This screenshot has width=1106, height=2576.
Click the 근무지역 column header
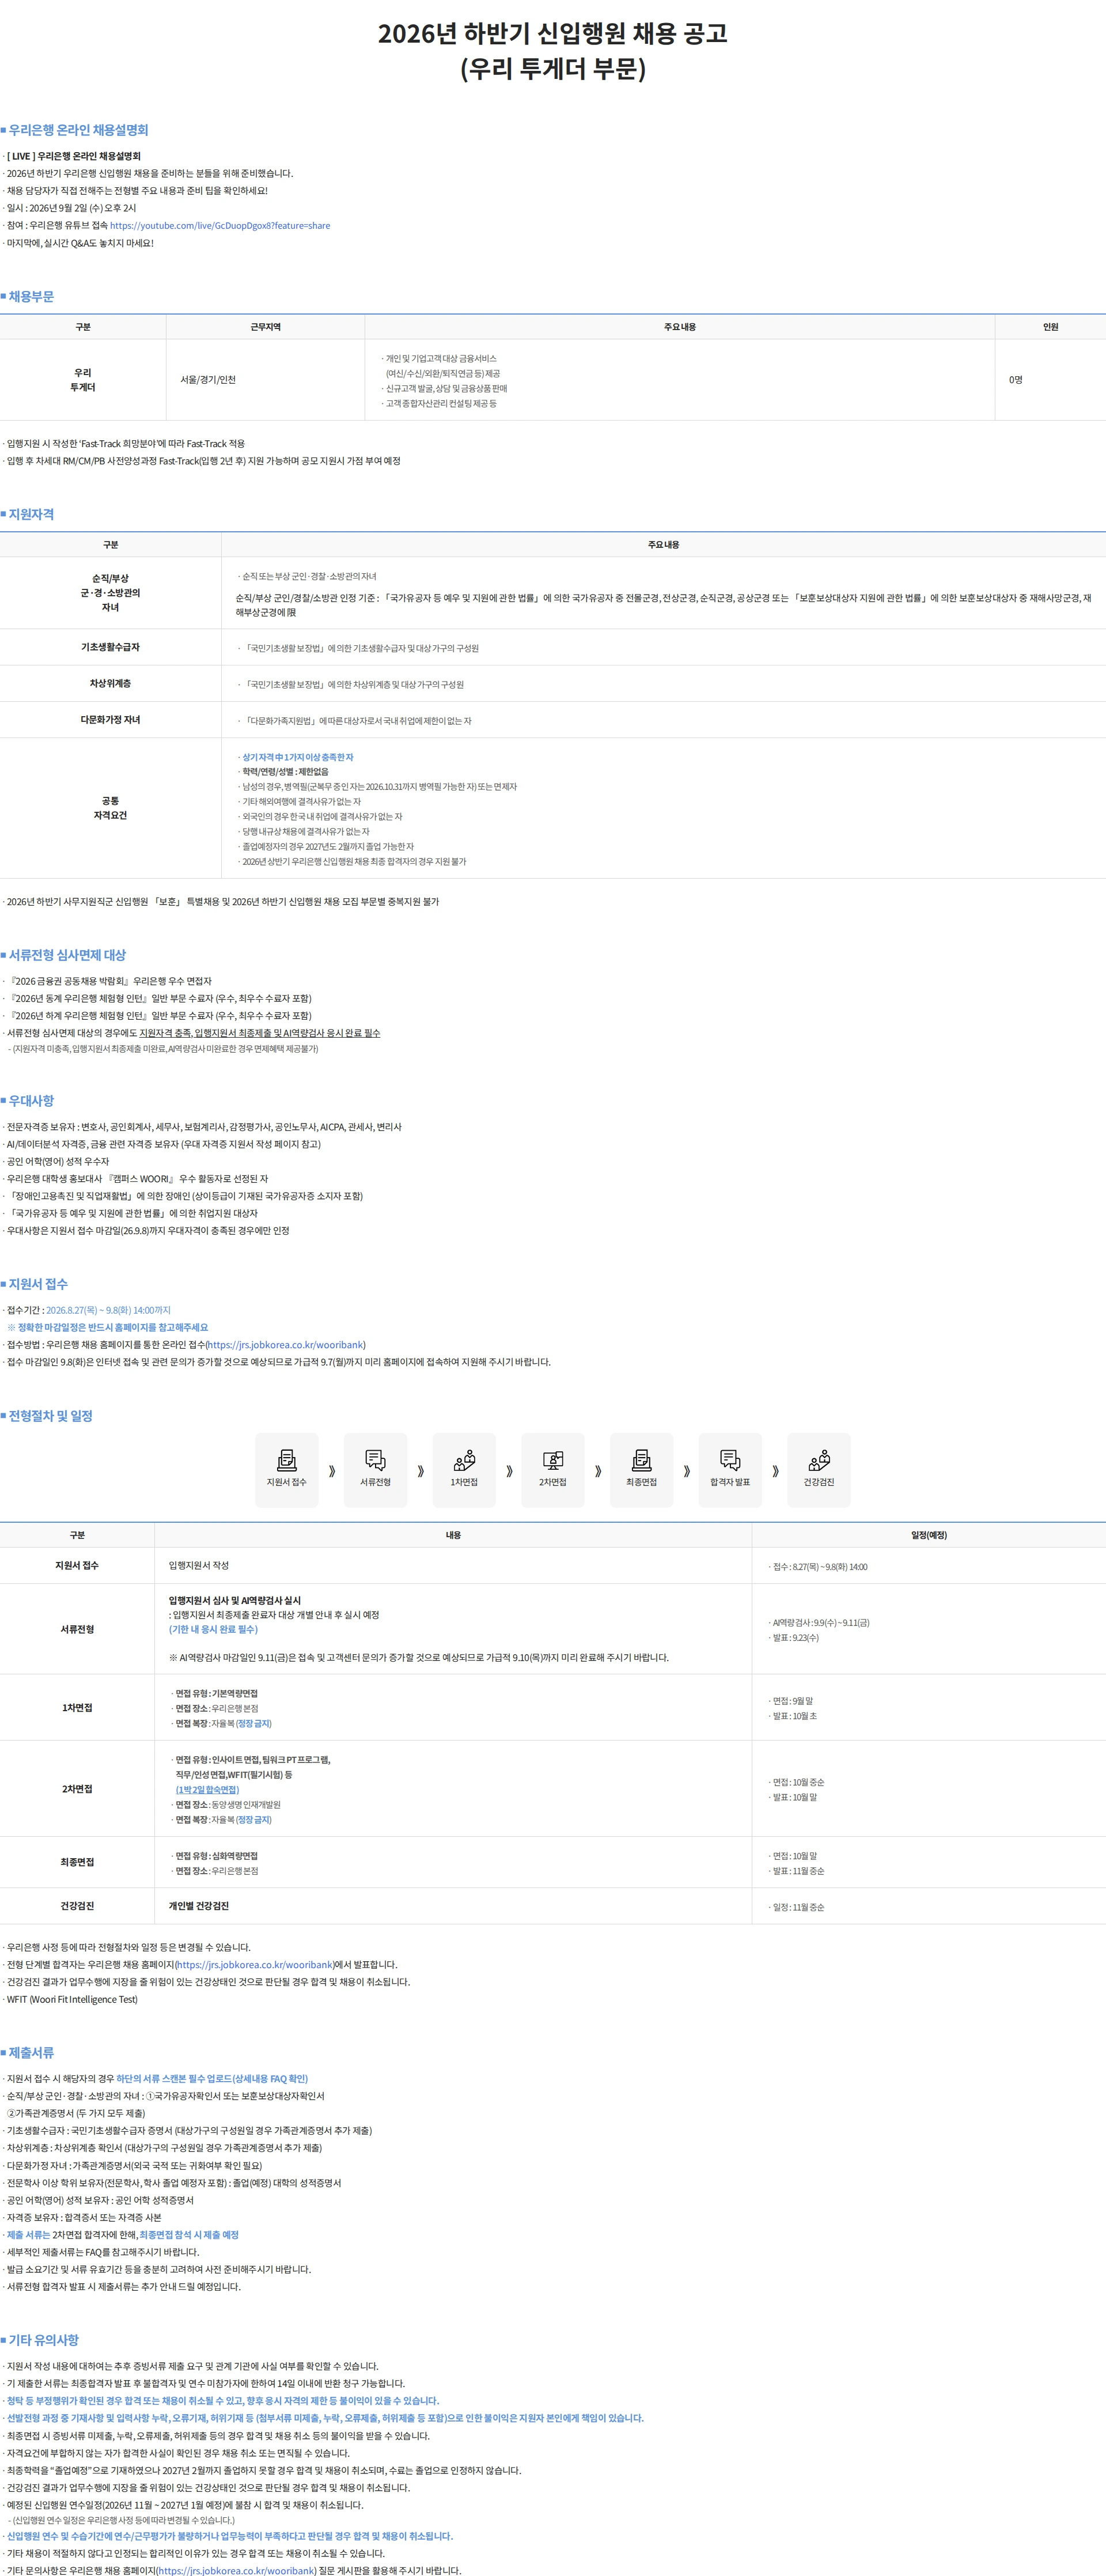pyautogui.click(x=265, y=327)
